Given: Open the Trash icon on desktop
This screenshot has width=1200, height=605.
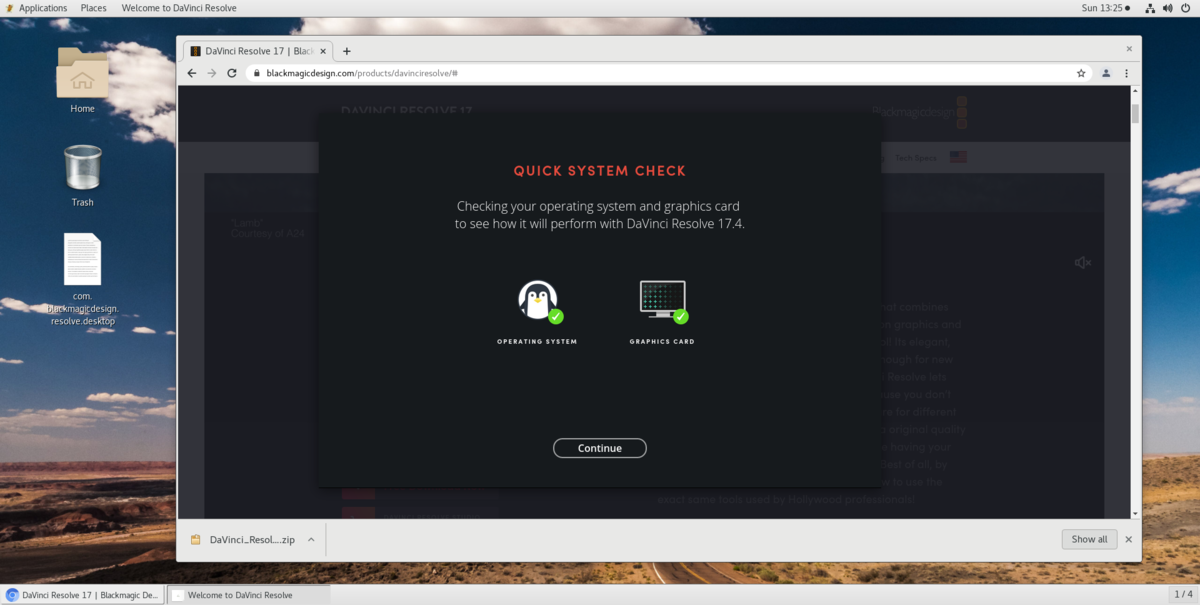Looking at the screenshot, I should pyautogui.click(x=82, y=175).
